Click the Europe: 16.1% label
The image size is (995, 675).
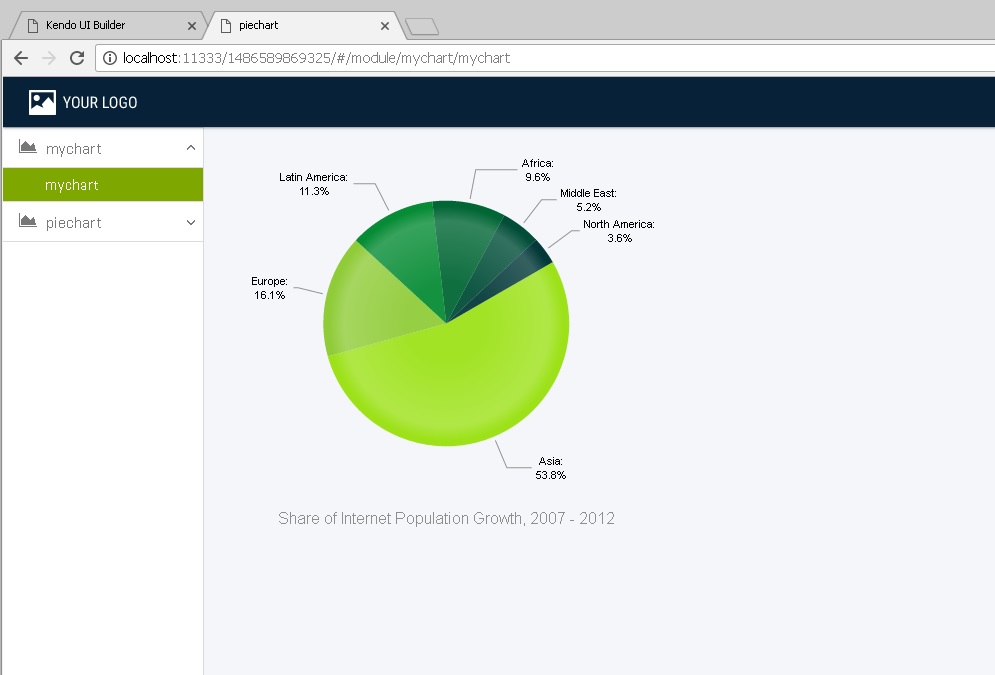pos(269,288)
